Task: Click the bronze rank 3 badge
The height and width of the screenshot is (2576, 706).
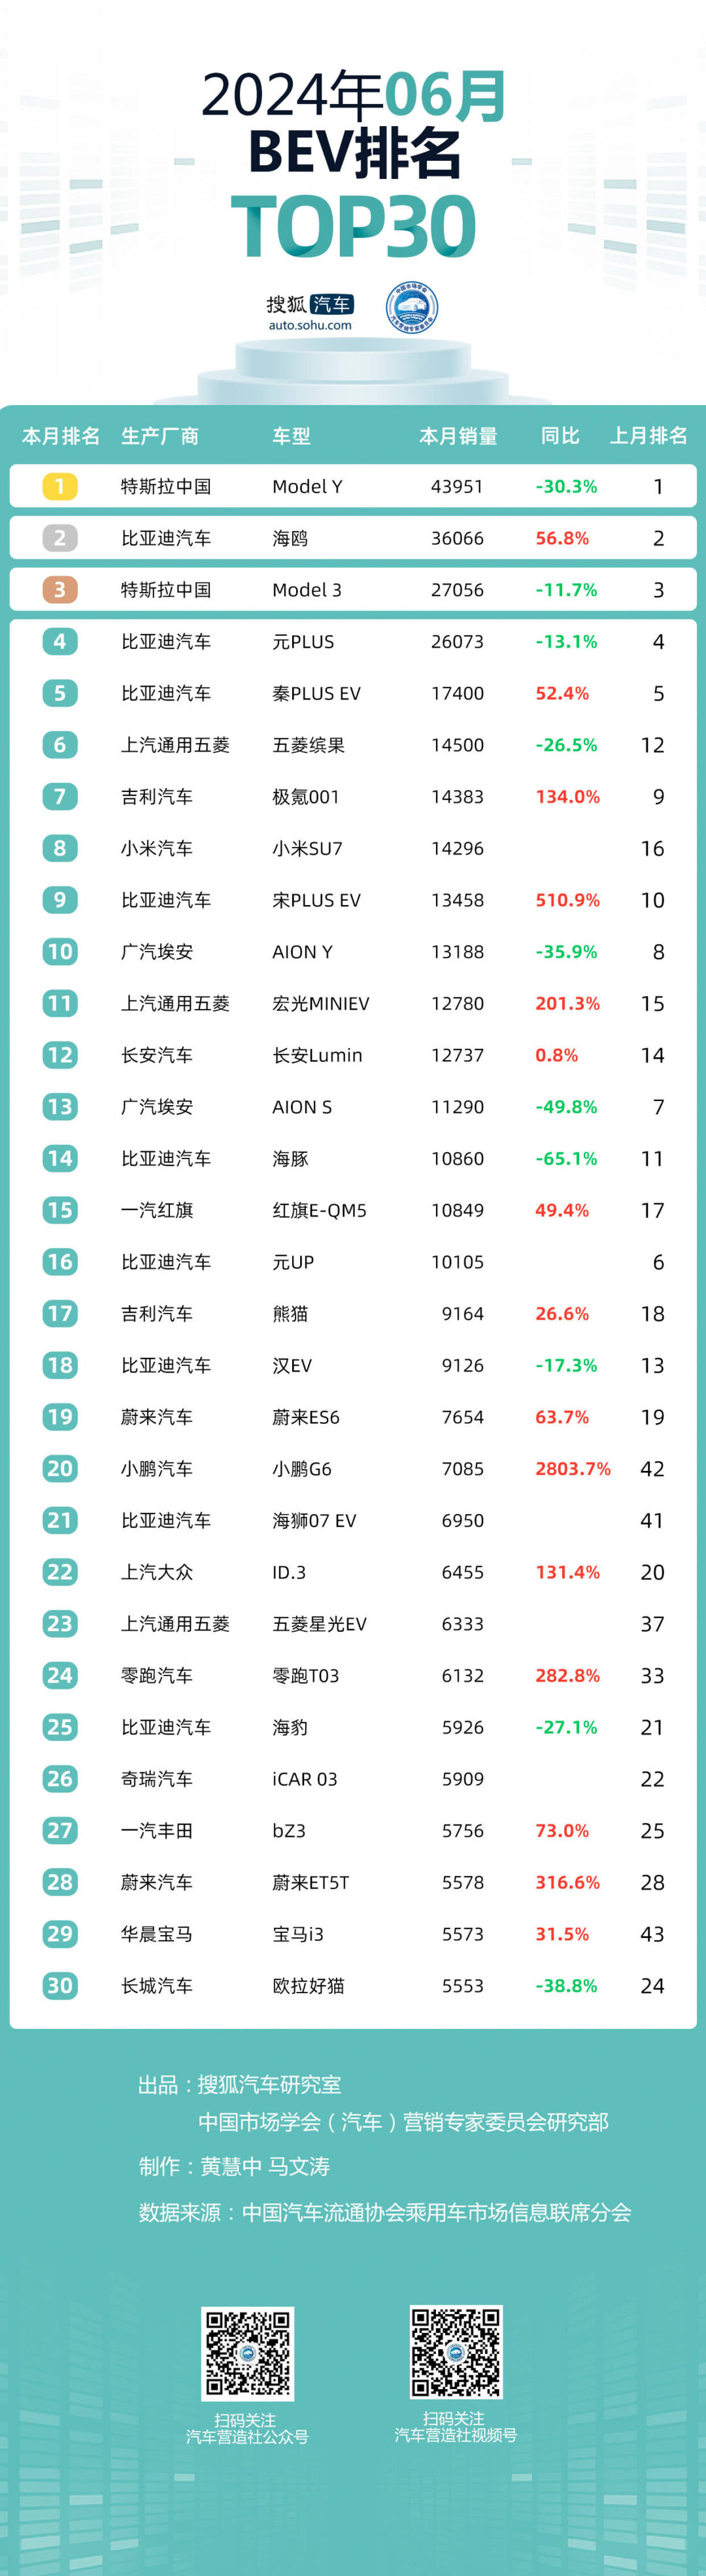Action: (60, 590)
